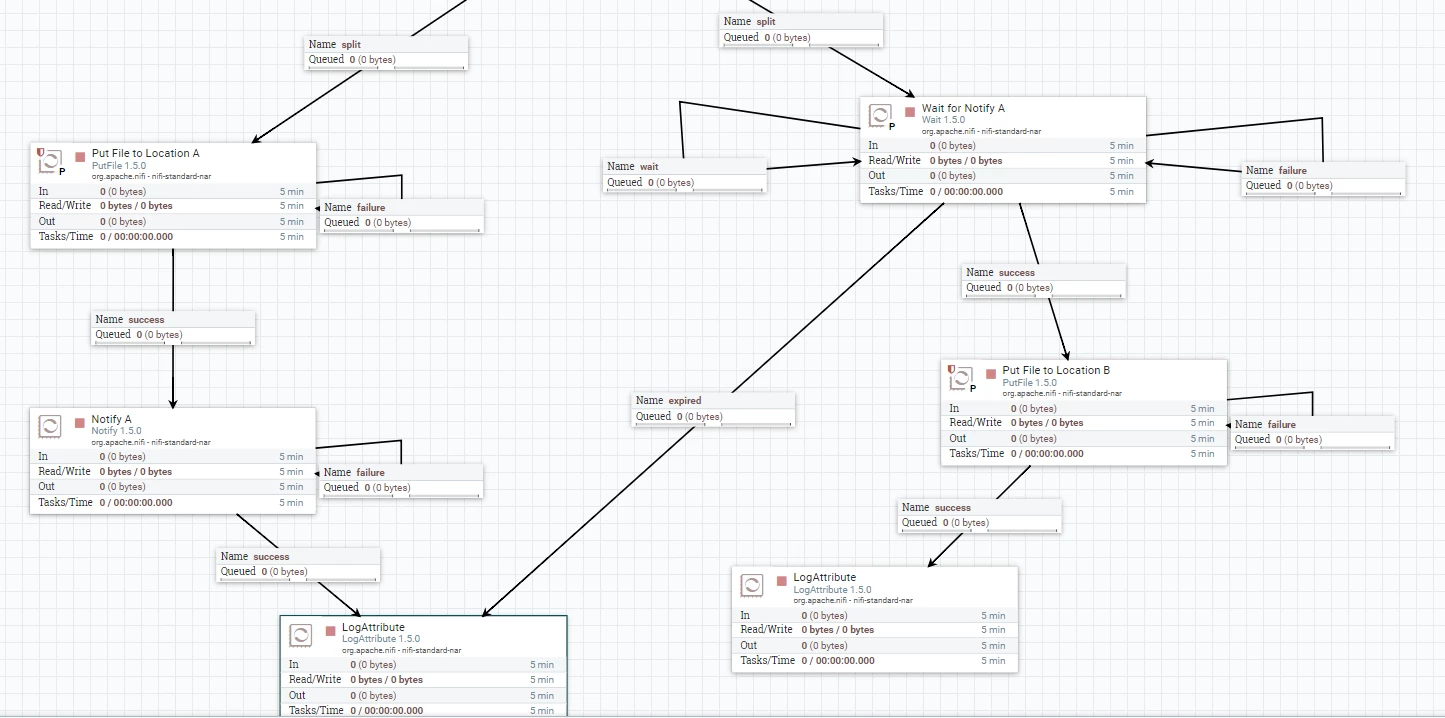Select the failure connection label of Put File to Location A
Screen dimensions: 1445x718
pyautogui.click(x=402, y=215)
